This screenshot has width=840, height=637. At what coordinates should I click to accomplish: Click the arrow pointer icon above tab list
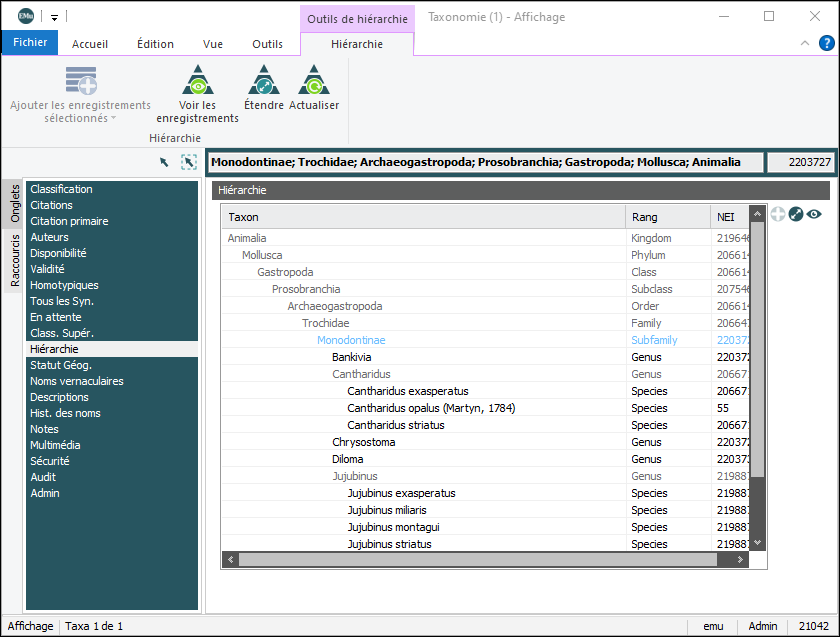164,162
